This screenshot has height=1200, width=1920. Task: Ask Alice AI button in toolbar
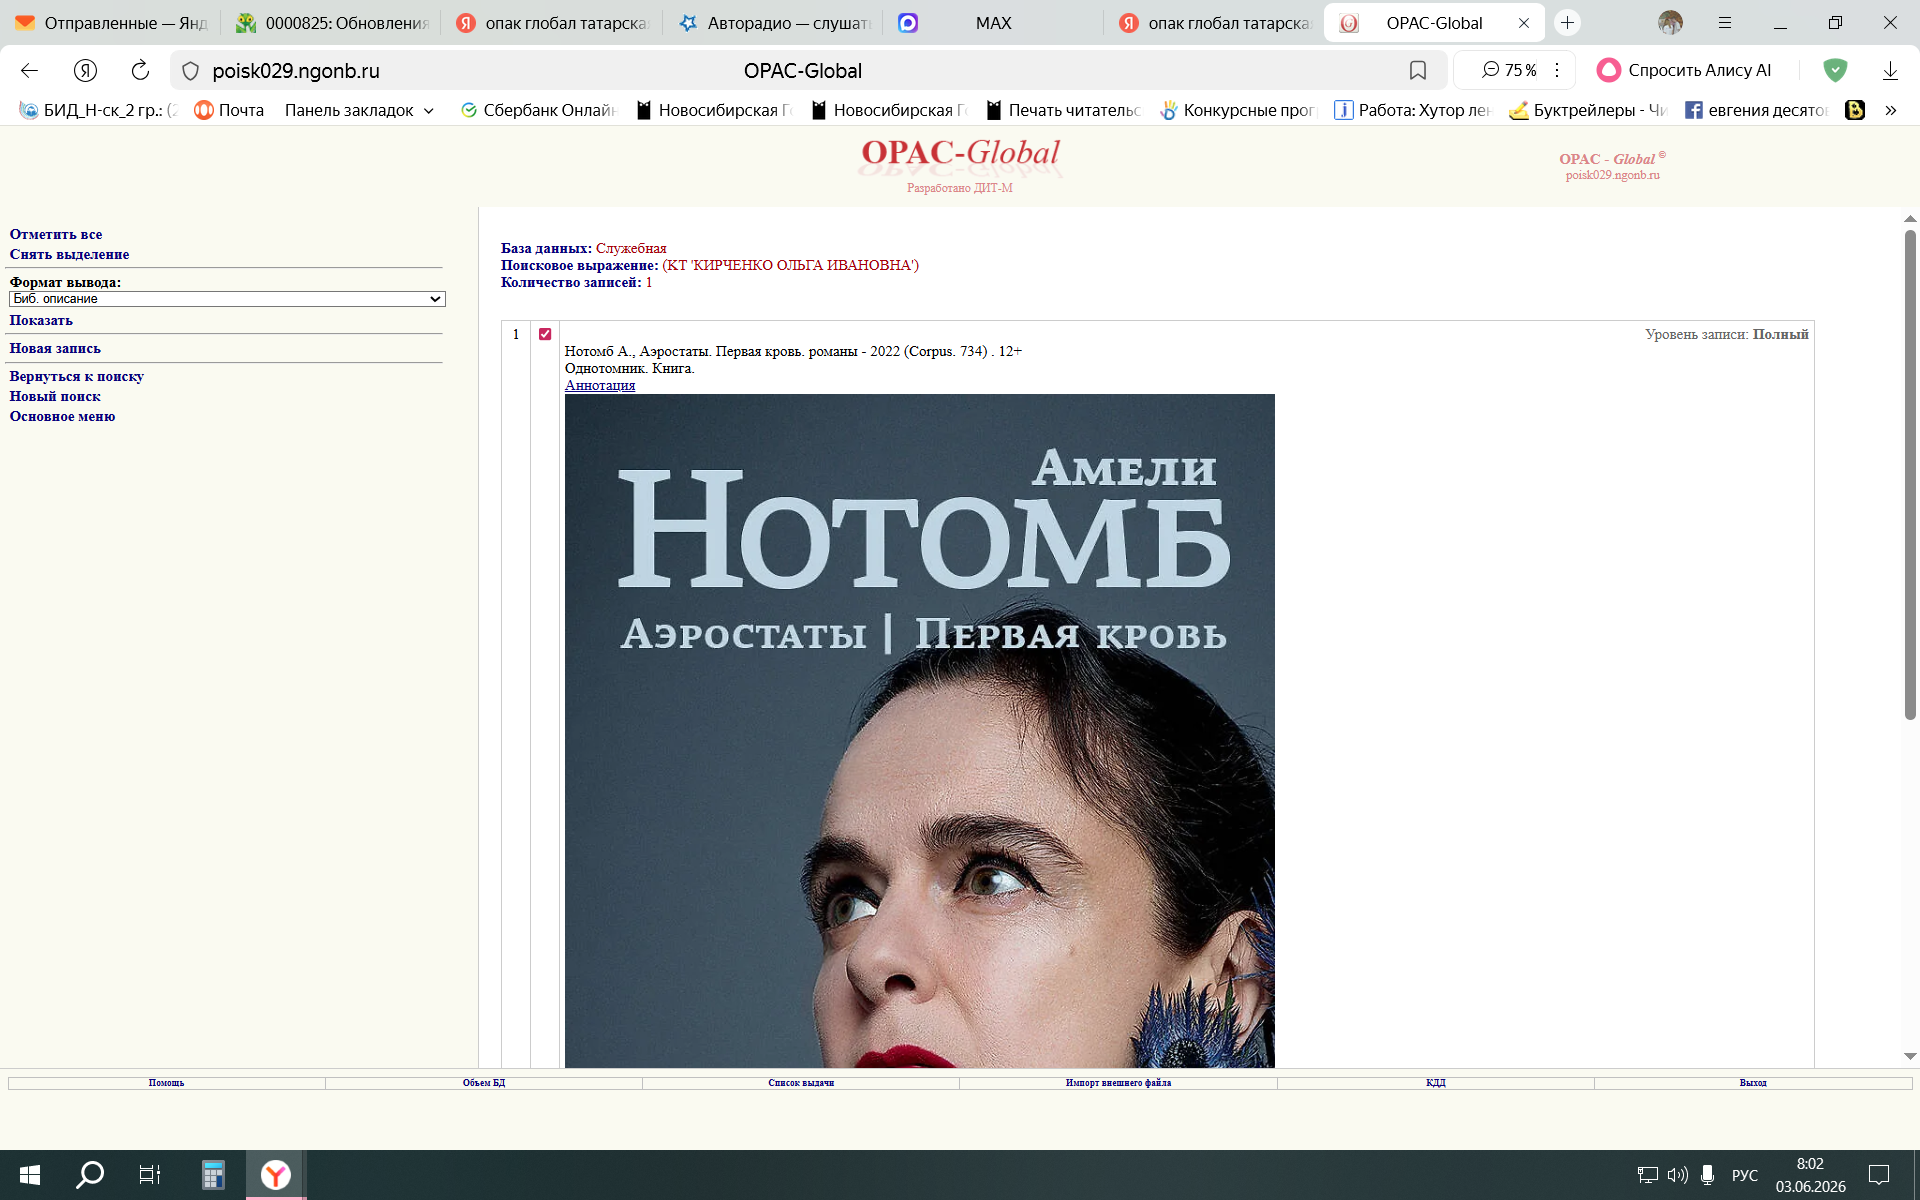point(1684,70)
